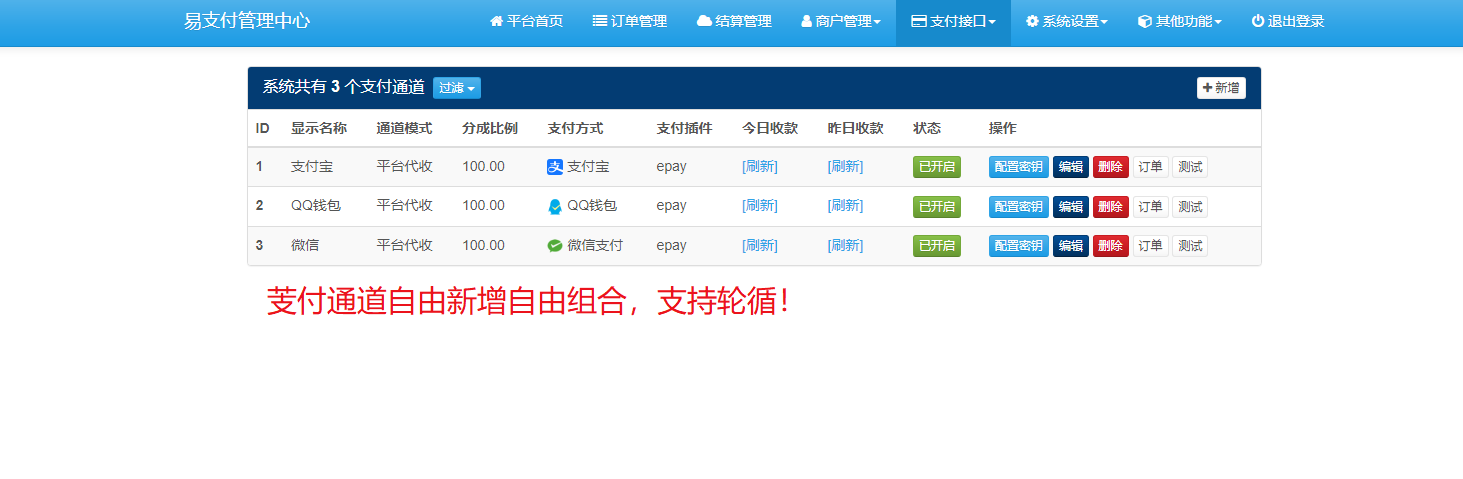Click the 系统共有 3 个支付通道 heading
Screen dimensions: 1463x479
click(x=344, y=87)
